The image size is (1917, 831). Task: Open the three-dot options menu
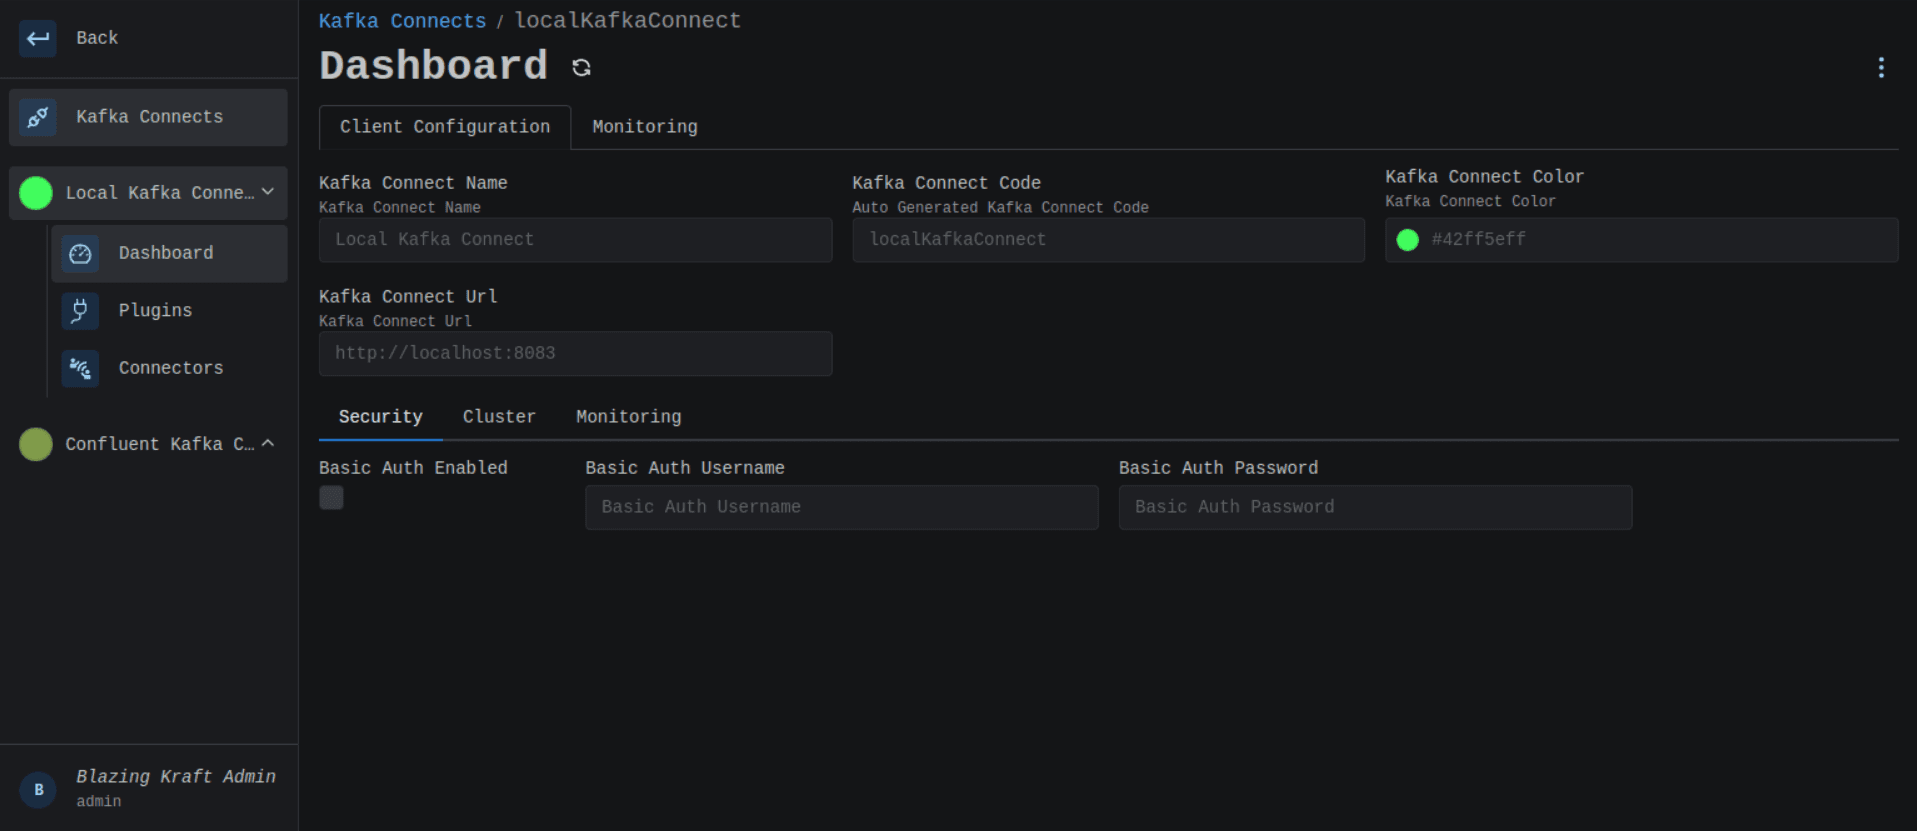tap(1881, 67)
